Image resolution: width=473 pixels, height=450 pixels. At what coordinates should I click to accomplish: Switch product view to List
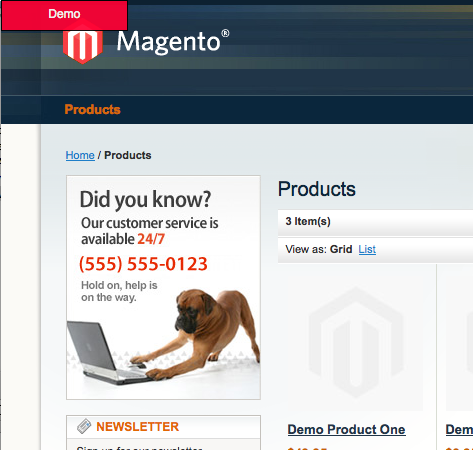tap(367, 249)
